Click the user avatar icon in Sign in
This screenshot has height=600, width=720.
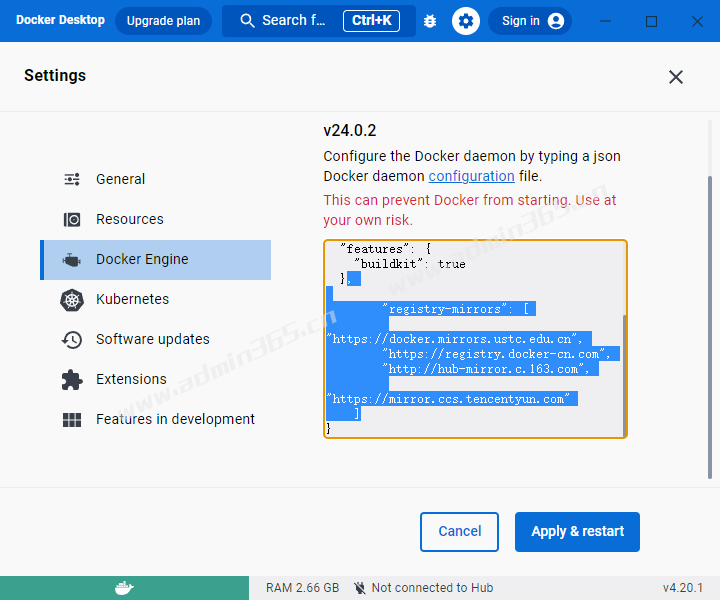point(556,21)
